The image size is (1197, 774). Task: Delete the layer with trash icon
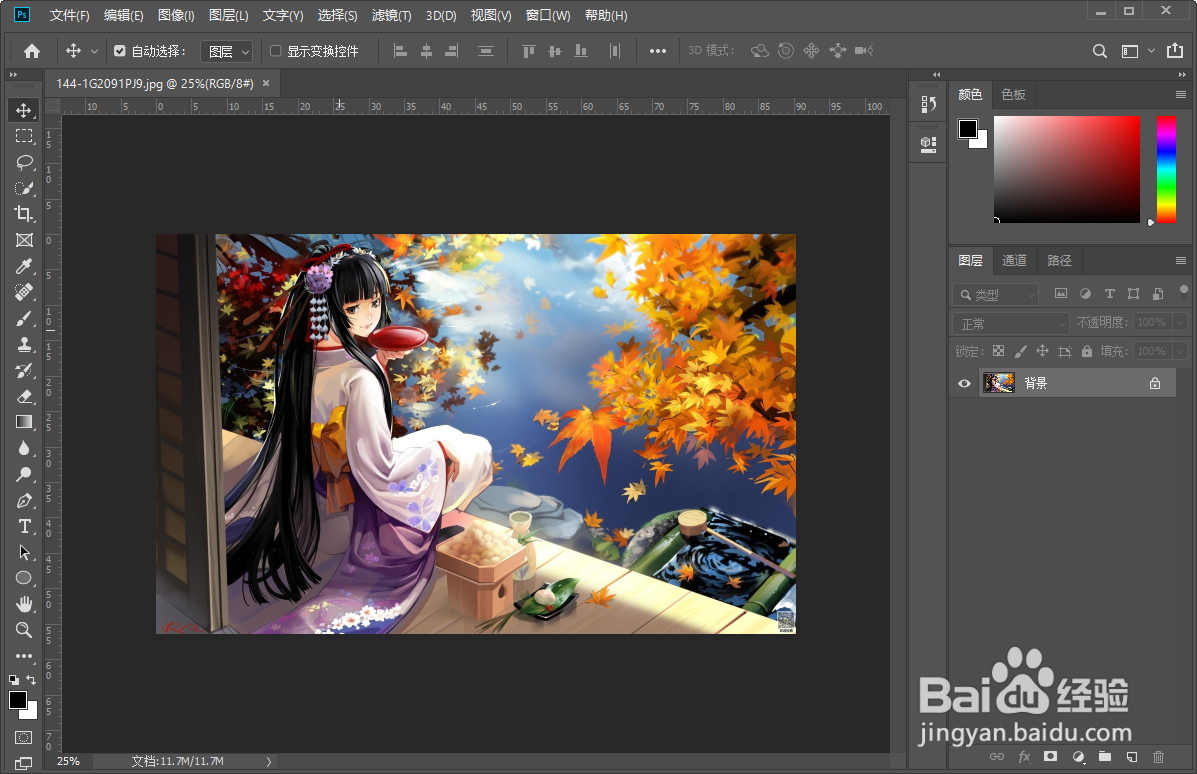1158,757
